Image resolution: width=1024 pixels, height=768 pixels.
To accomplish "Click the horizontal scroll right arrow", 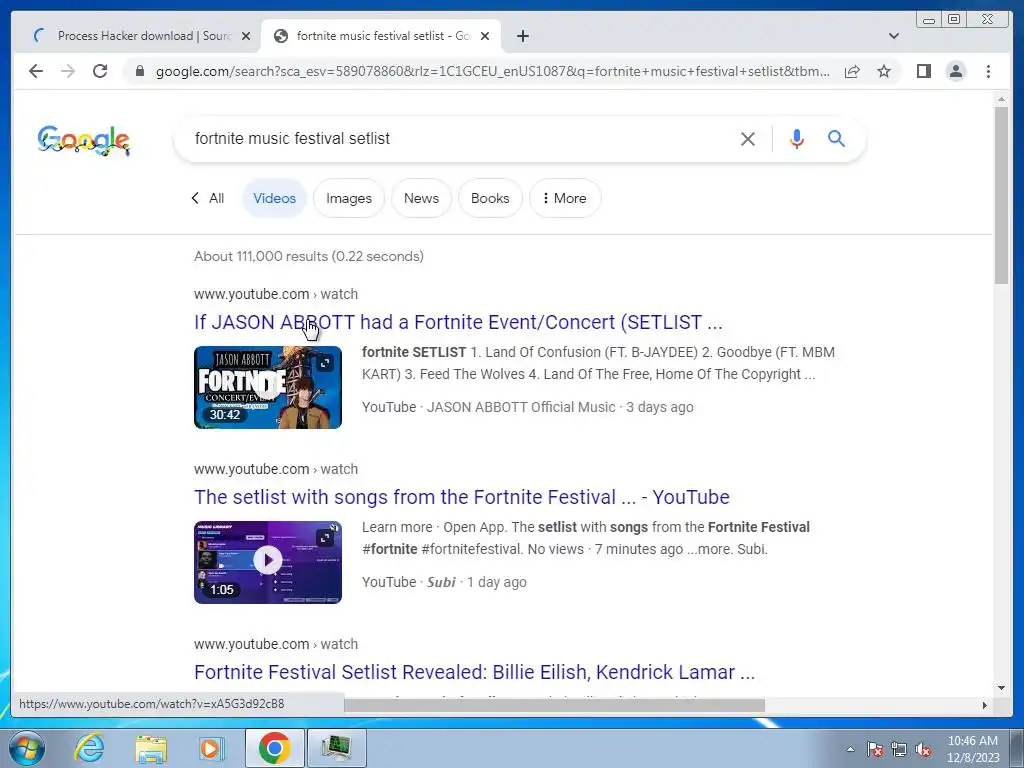I will click(x=984, y=705).
